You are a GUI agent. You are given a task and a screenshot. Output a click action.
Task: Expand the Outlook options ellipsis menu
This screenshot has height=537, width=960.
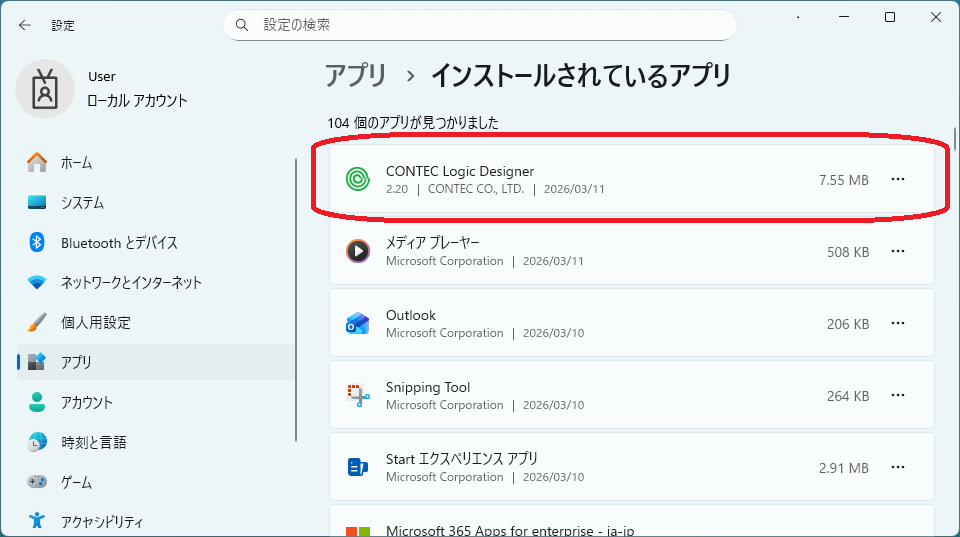point(898,323)
